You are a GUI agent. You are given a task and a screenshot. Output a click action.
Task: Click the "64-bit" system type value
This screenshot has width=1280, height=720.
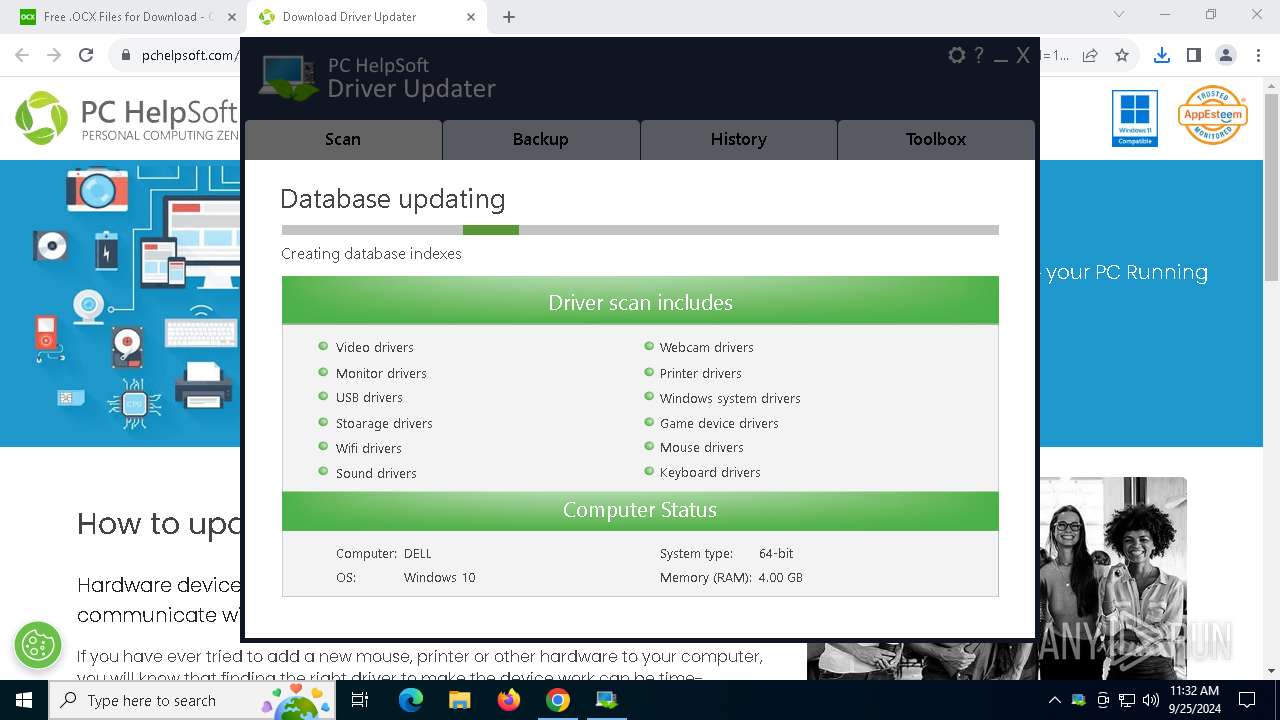[776, 553]
